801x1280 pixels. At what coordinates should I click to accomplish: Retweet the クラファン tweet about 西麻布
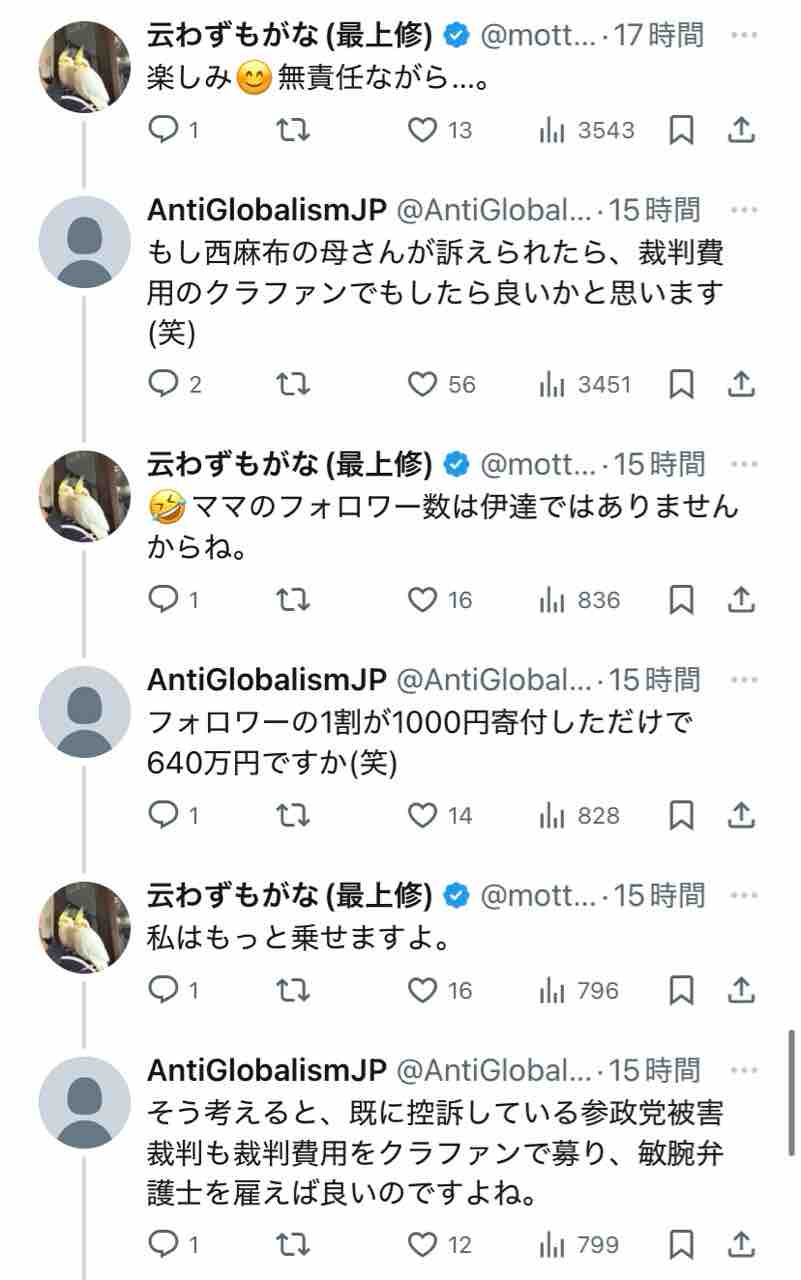click(x=293, y=384)
